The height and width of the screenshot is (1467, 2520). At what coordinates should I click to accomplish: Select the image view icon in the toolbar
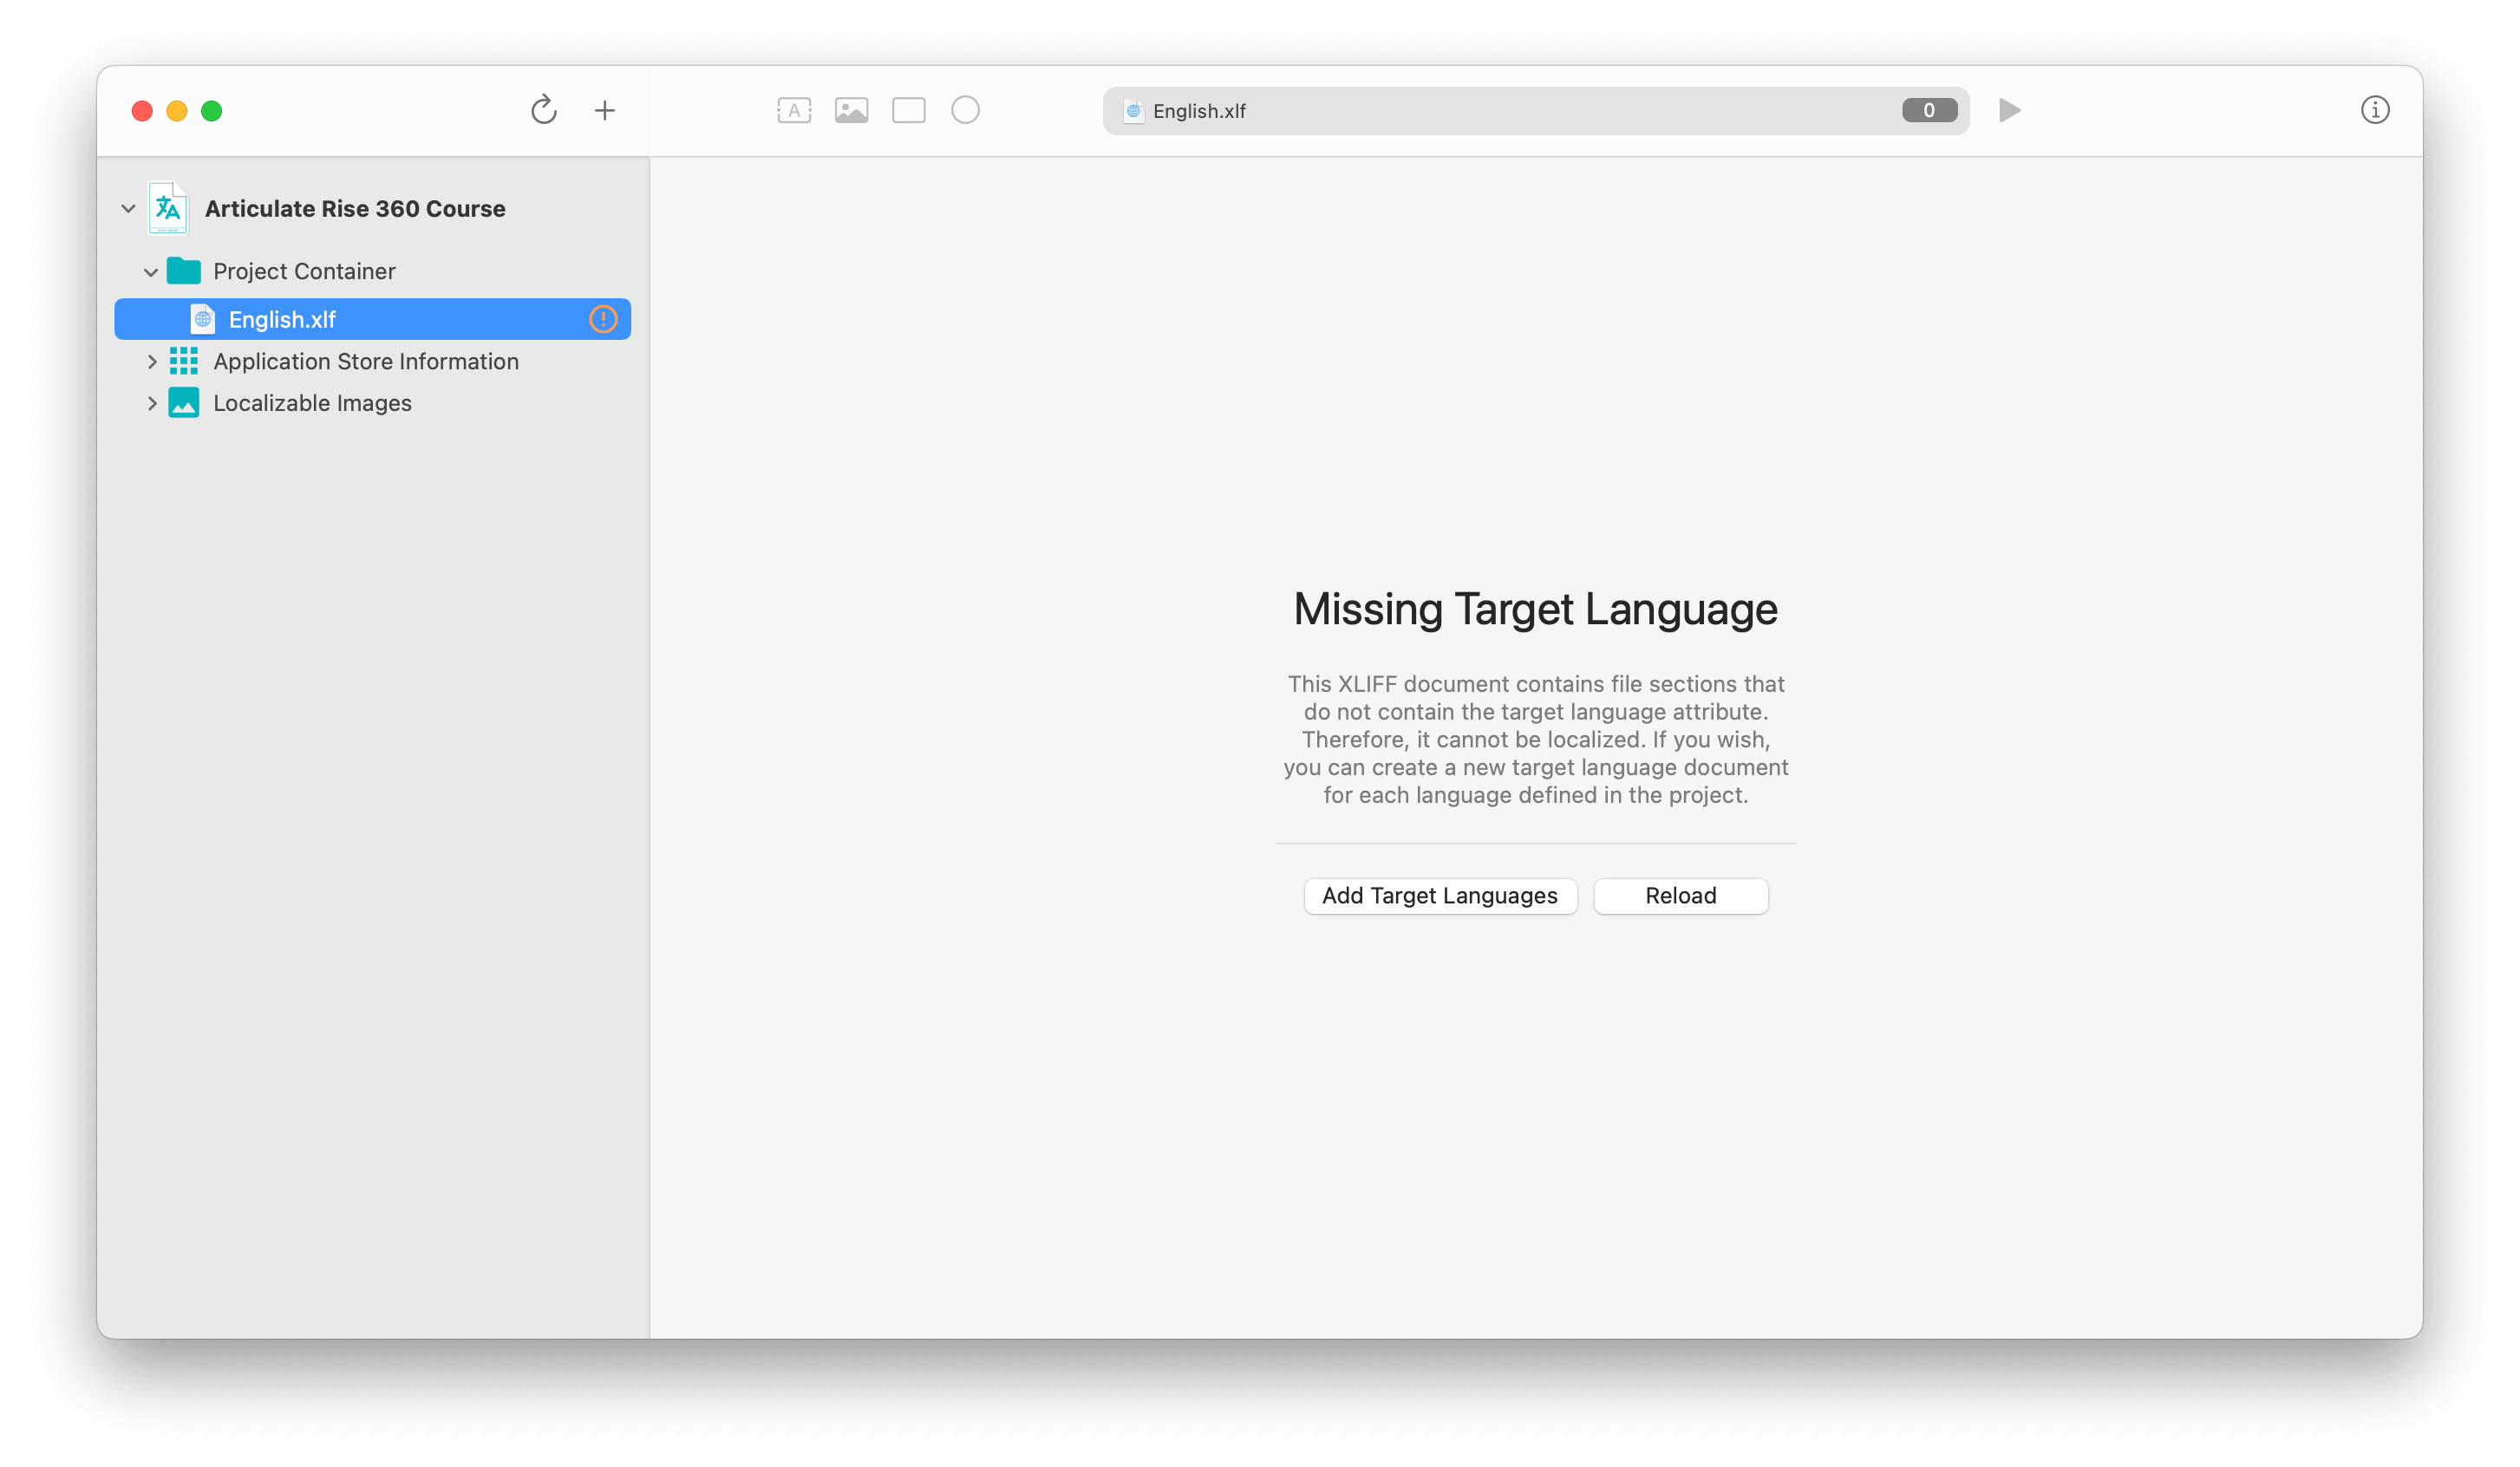(x=851, y=110)
